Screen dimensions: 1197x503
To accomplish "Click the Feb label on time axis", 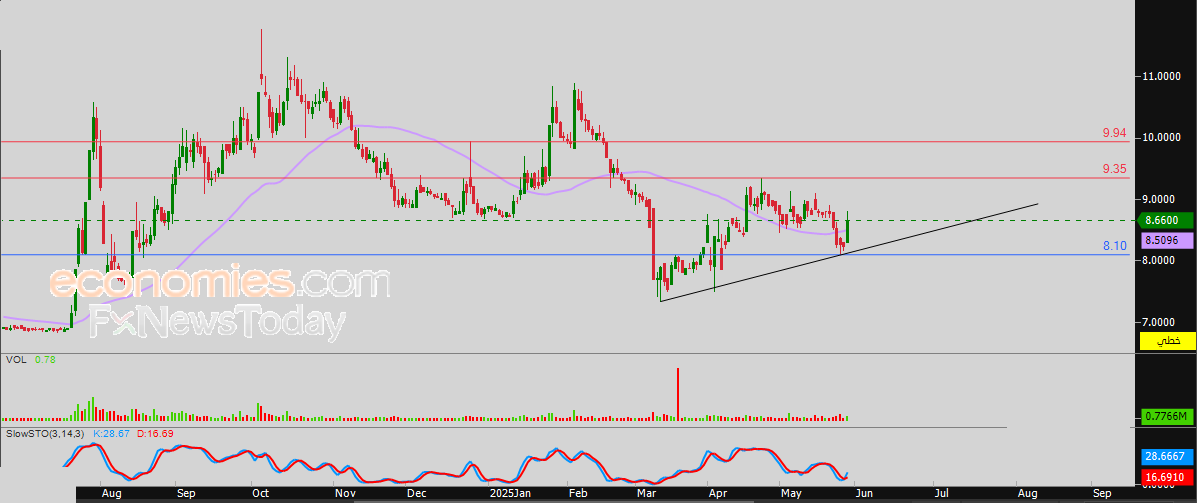I will coord(576,494).
